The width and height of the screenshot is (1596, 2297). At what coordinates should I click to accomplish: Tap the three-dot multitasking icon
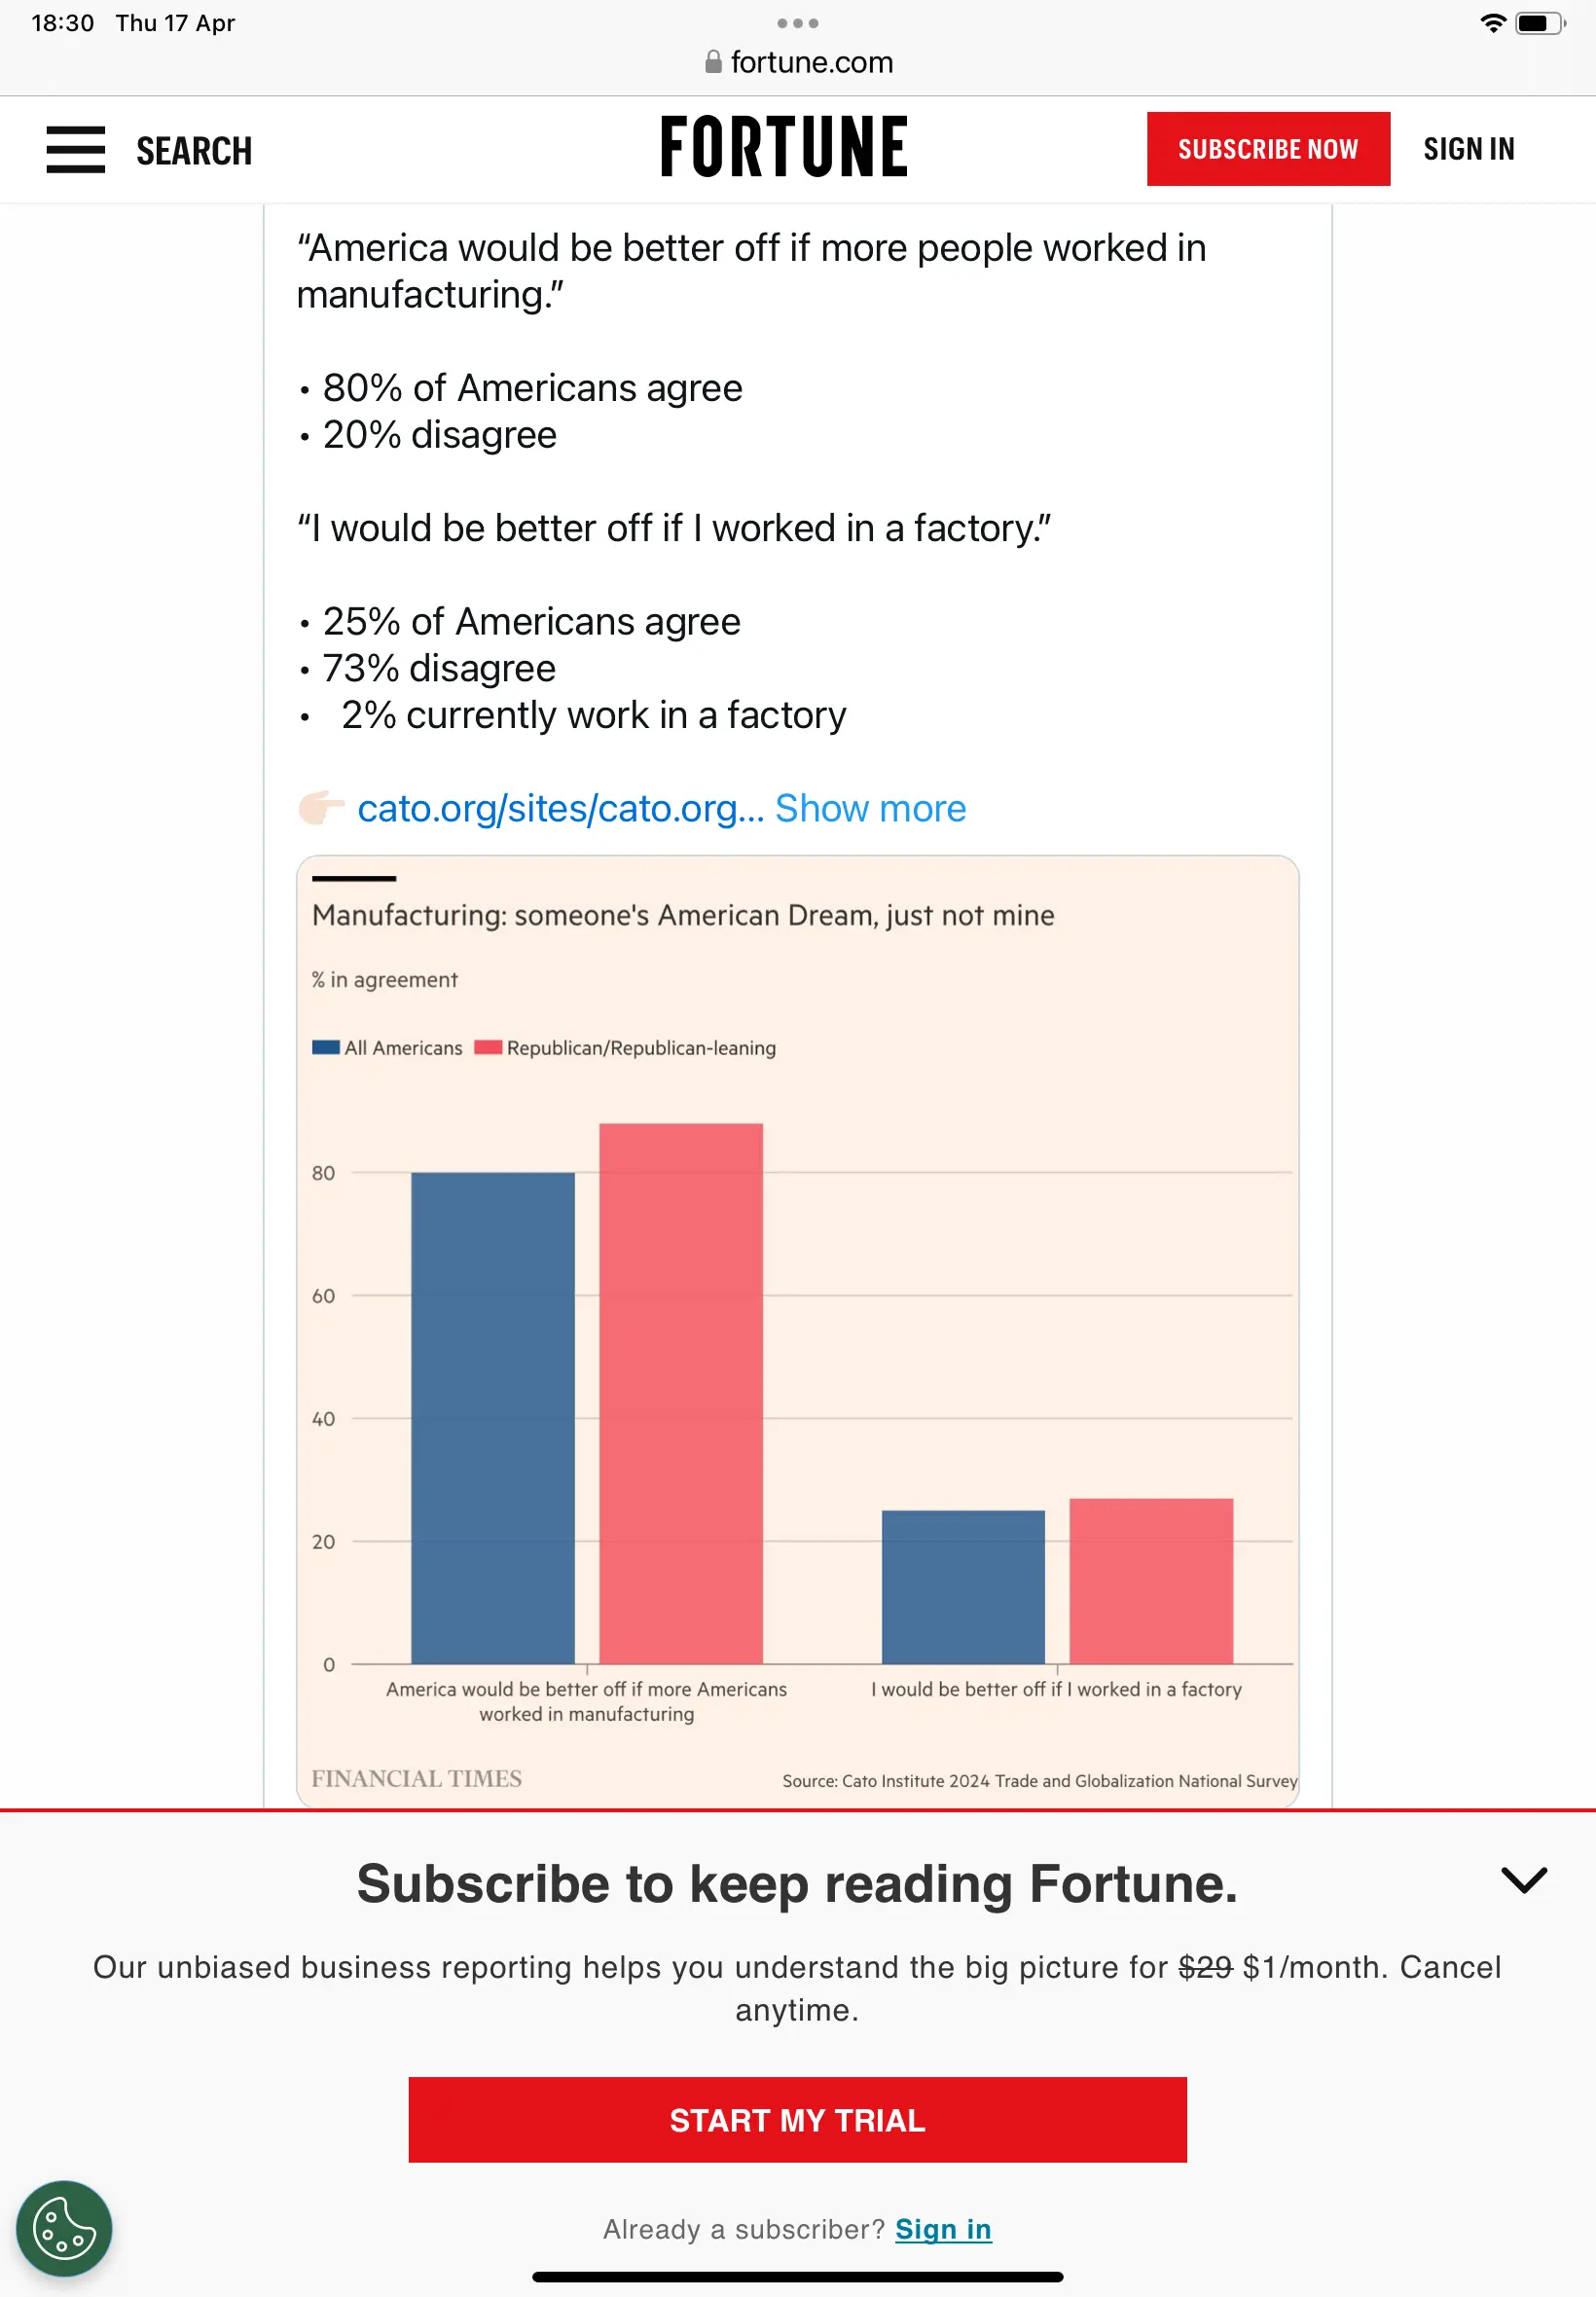797,23
